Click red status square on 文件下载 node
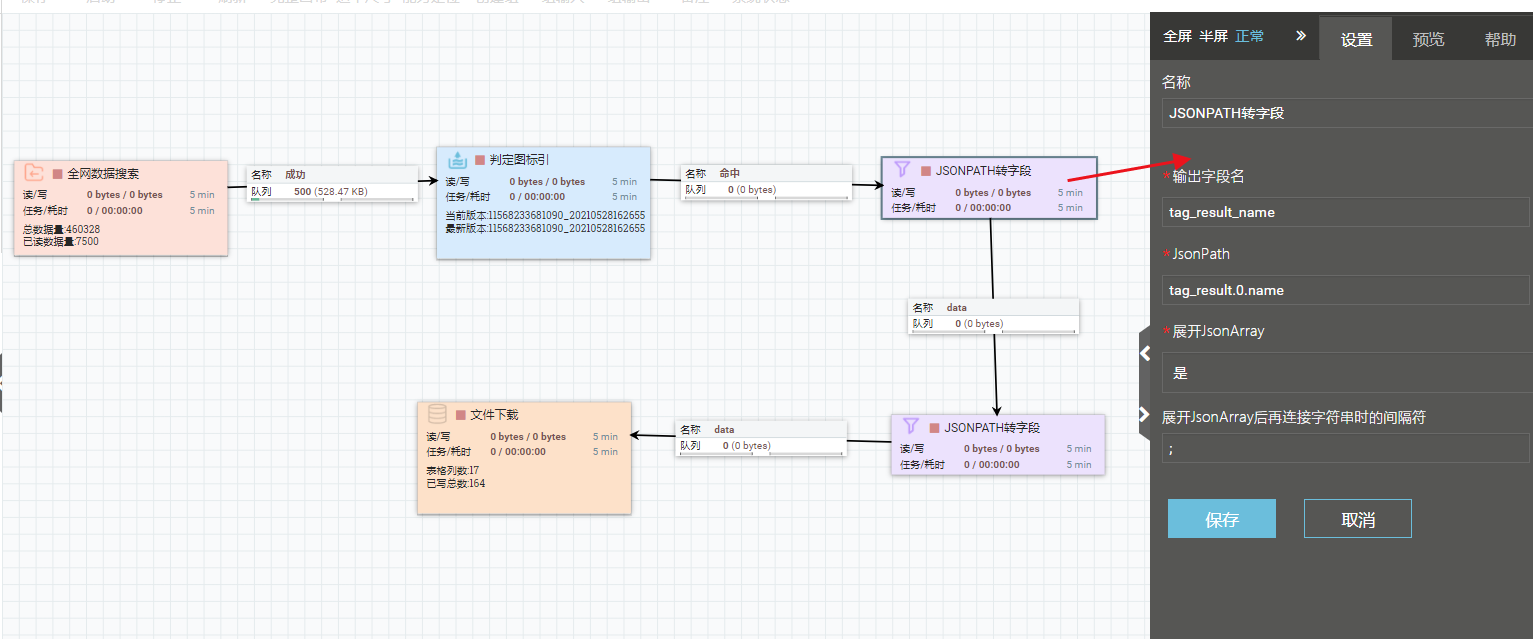 point(461,415)
